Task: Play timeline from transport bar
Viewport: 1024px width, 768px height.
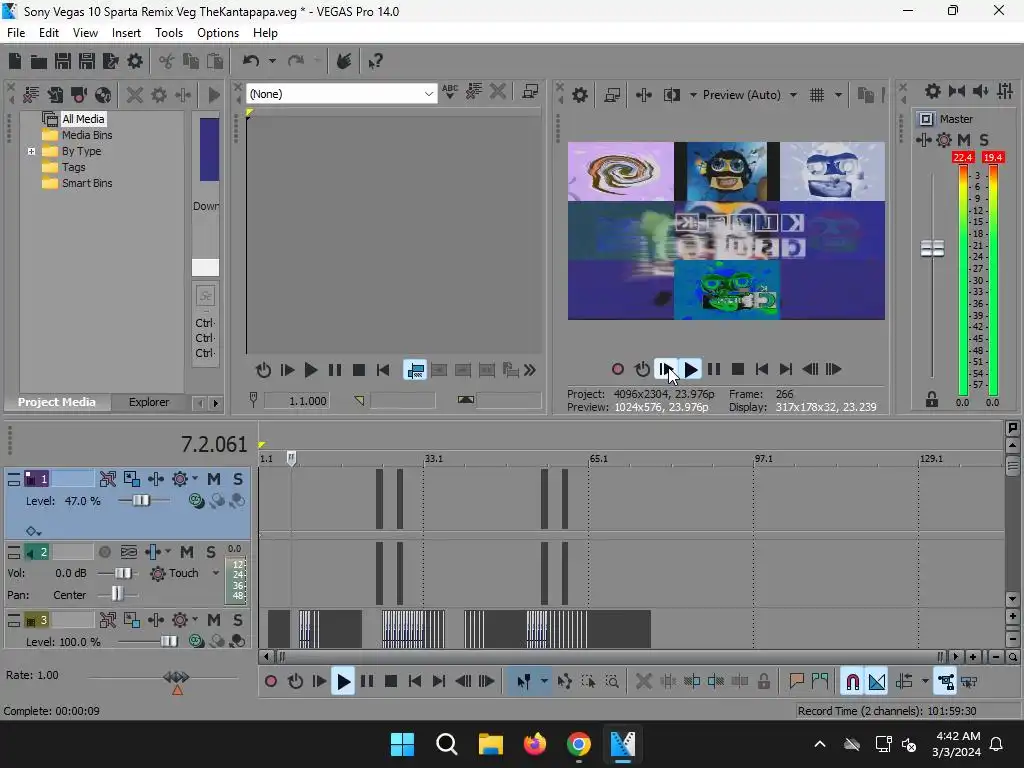Action: tap(343, 682)
